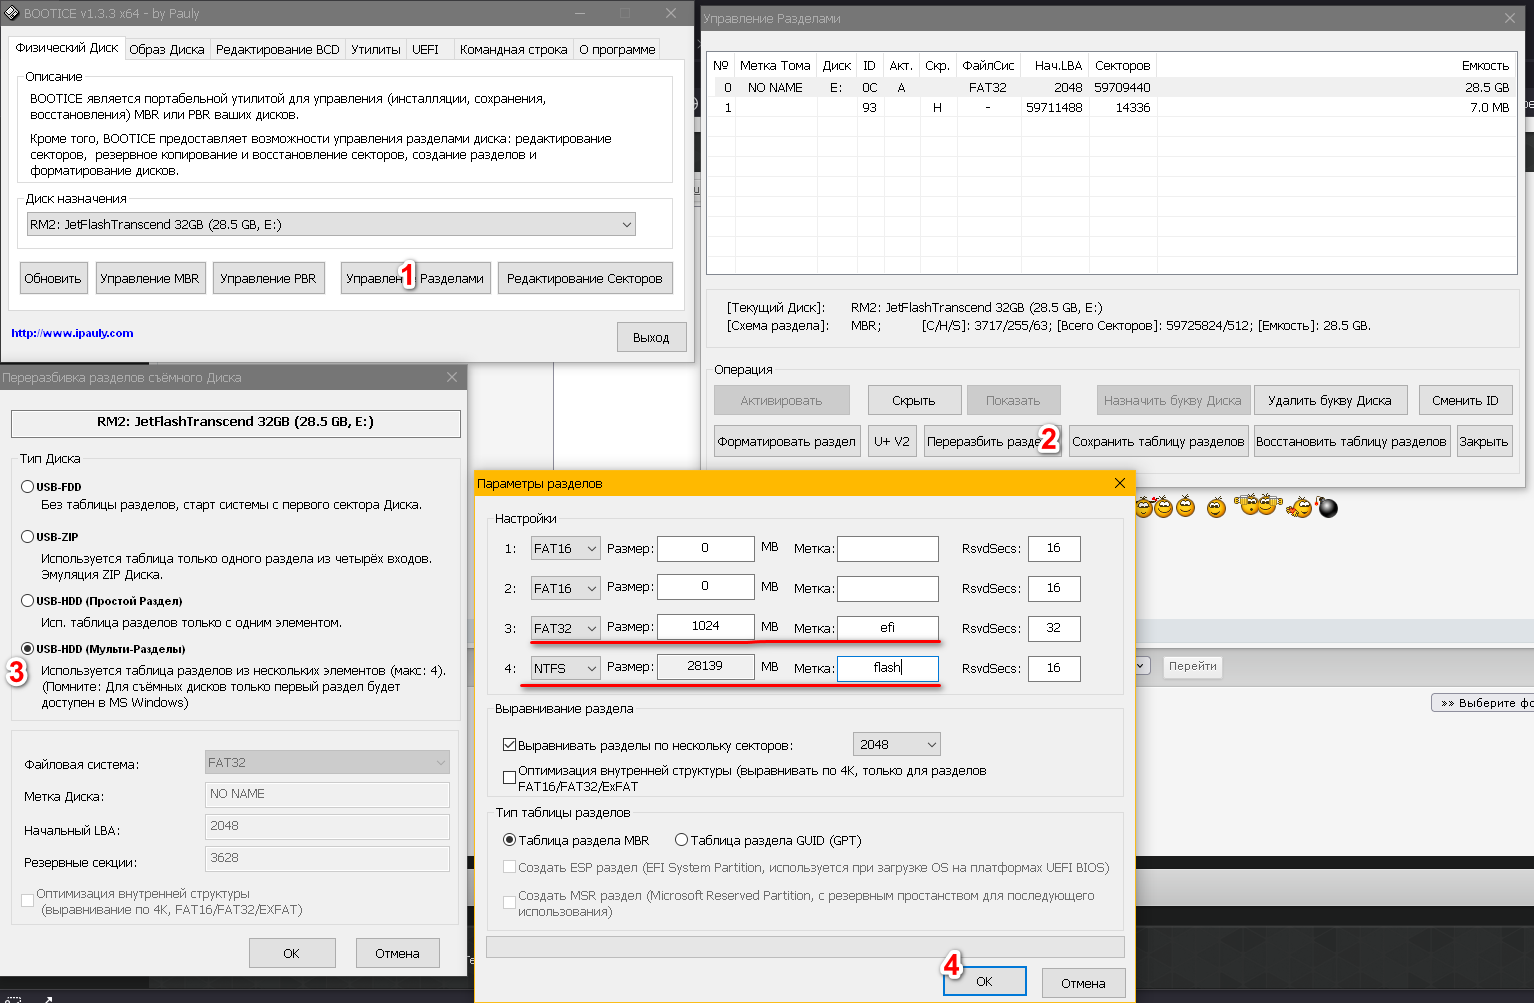Viewport: 1534px width, 1003px height.
Task: Select the USB-ZIP disk type
Action: coord(28,537)
